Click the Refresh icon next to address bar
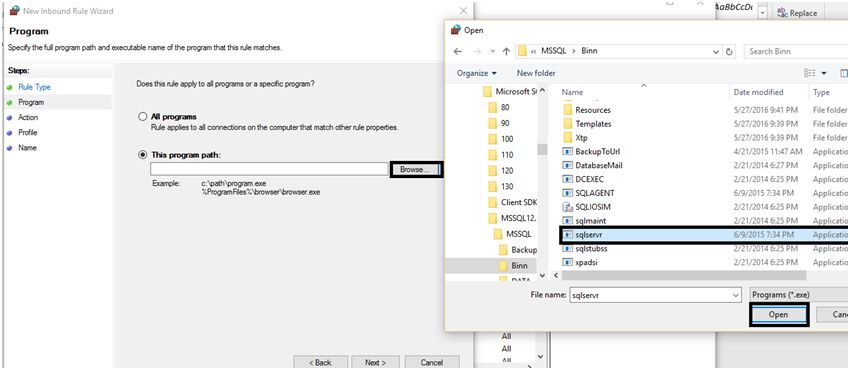The width and height of the screenshot is (850, 370). pyautogui.click(x=730, y=51)
